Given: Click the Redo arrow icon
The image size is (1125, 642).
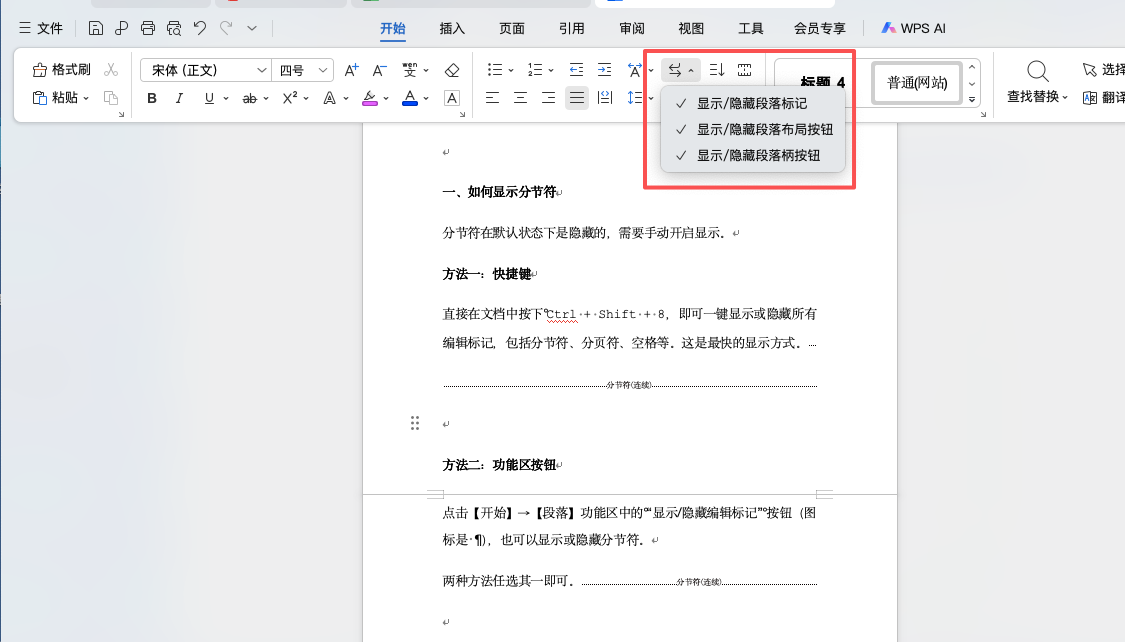Looking at the screenshot, I should [x=226, y=28].
